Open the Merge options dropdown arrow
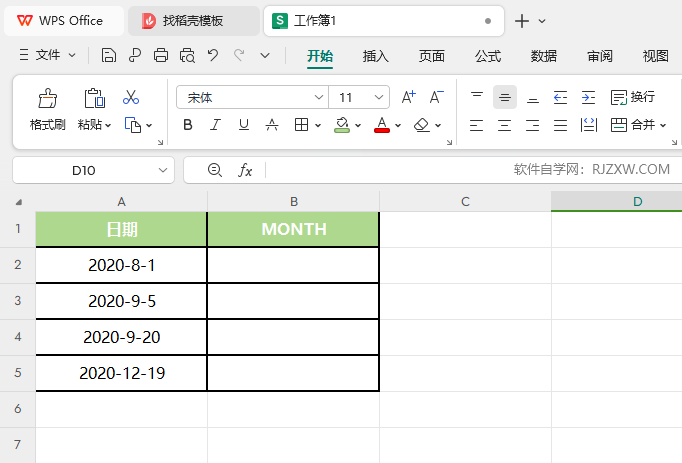682x463 pixels. click(663, 126)
